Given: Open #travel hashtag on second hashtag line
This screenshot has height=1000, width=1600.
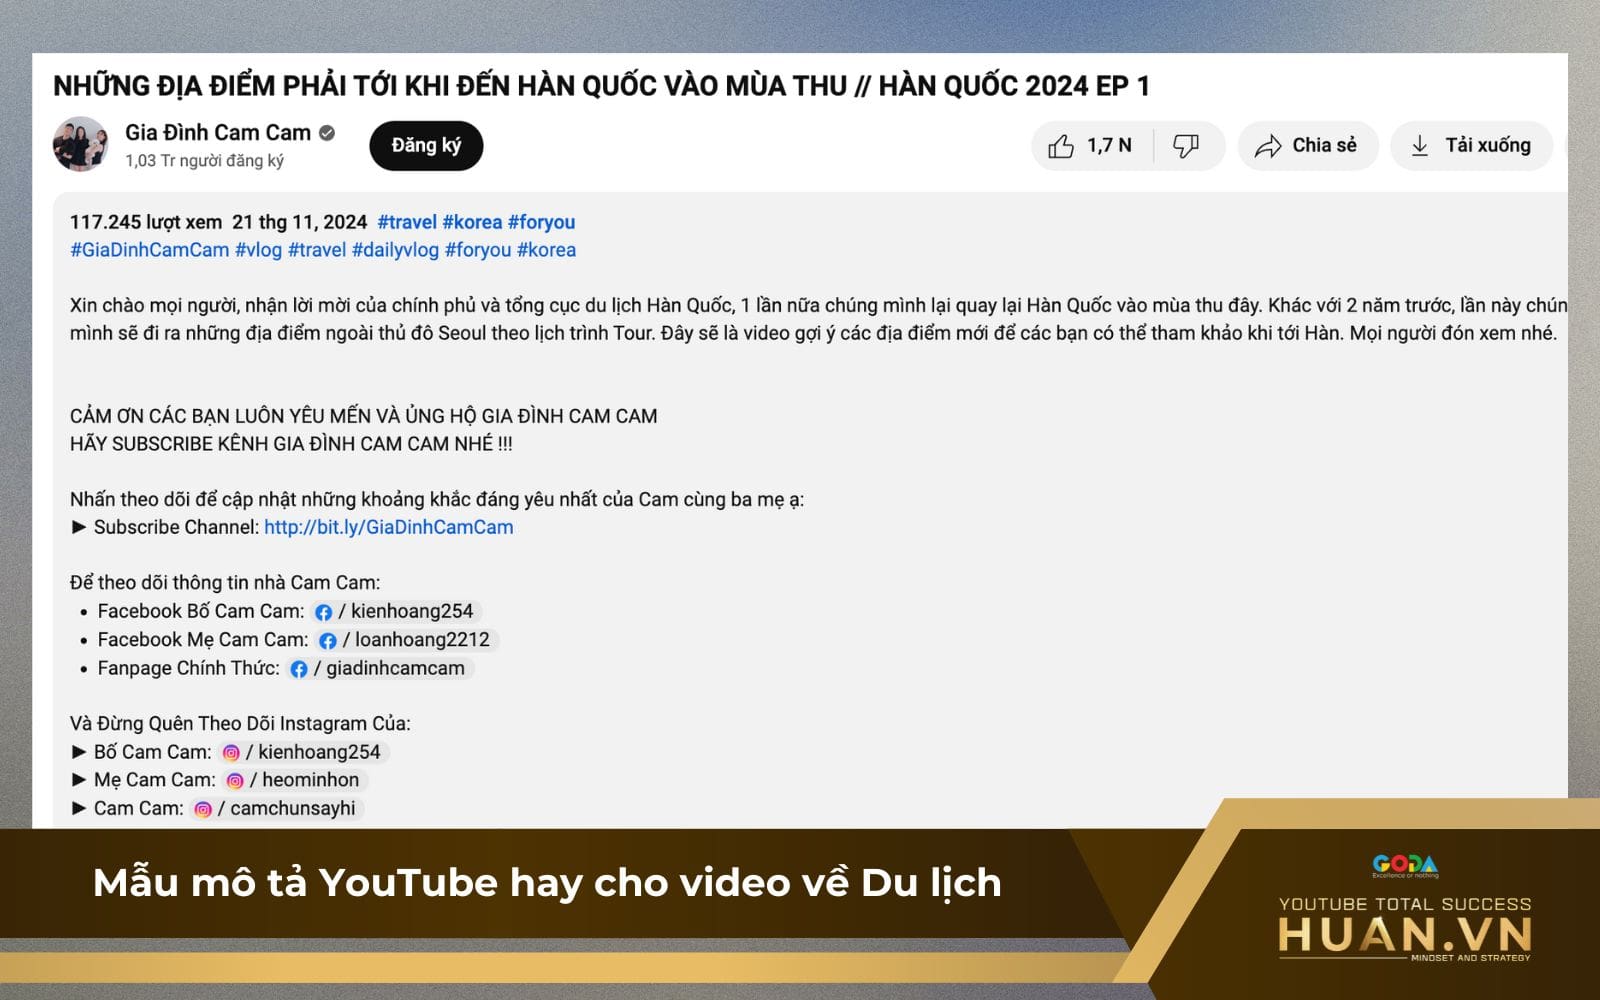Looking at the screenshot, I should 317,250.
